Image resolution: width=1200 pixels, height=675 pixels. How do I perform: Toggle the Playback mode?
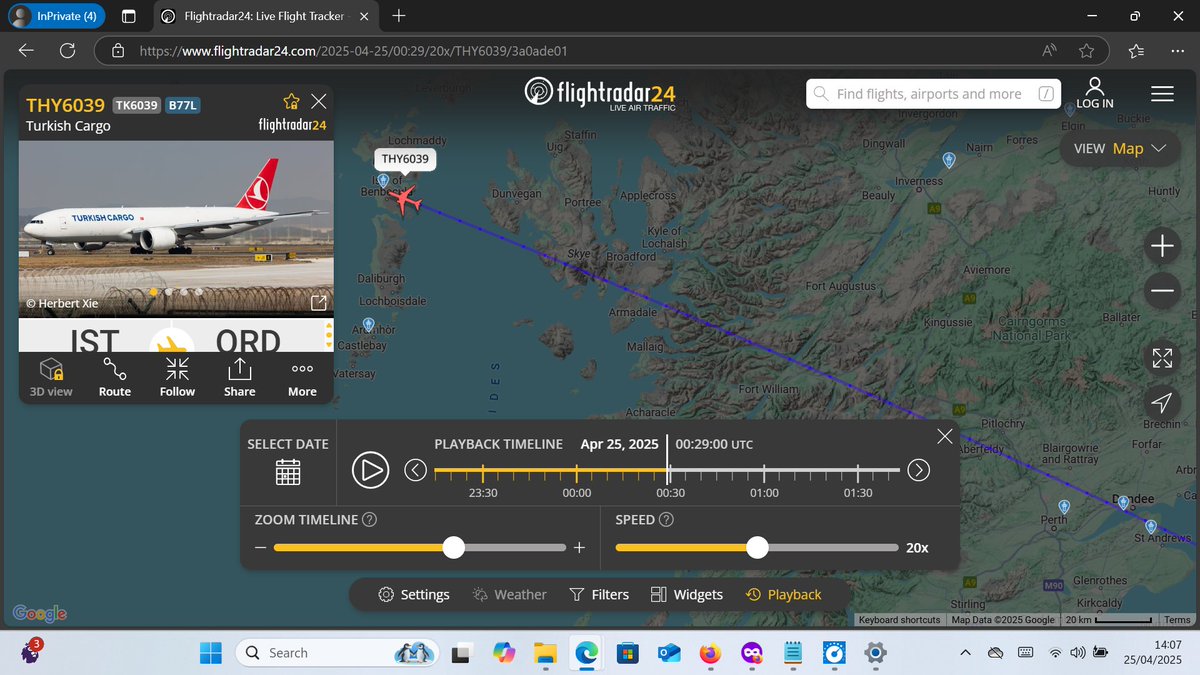pyautogui.click(x=783, y=595)
